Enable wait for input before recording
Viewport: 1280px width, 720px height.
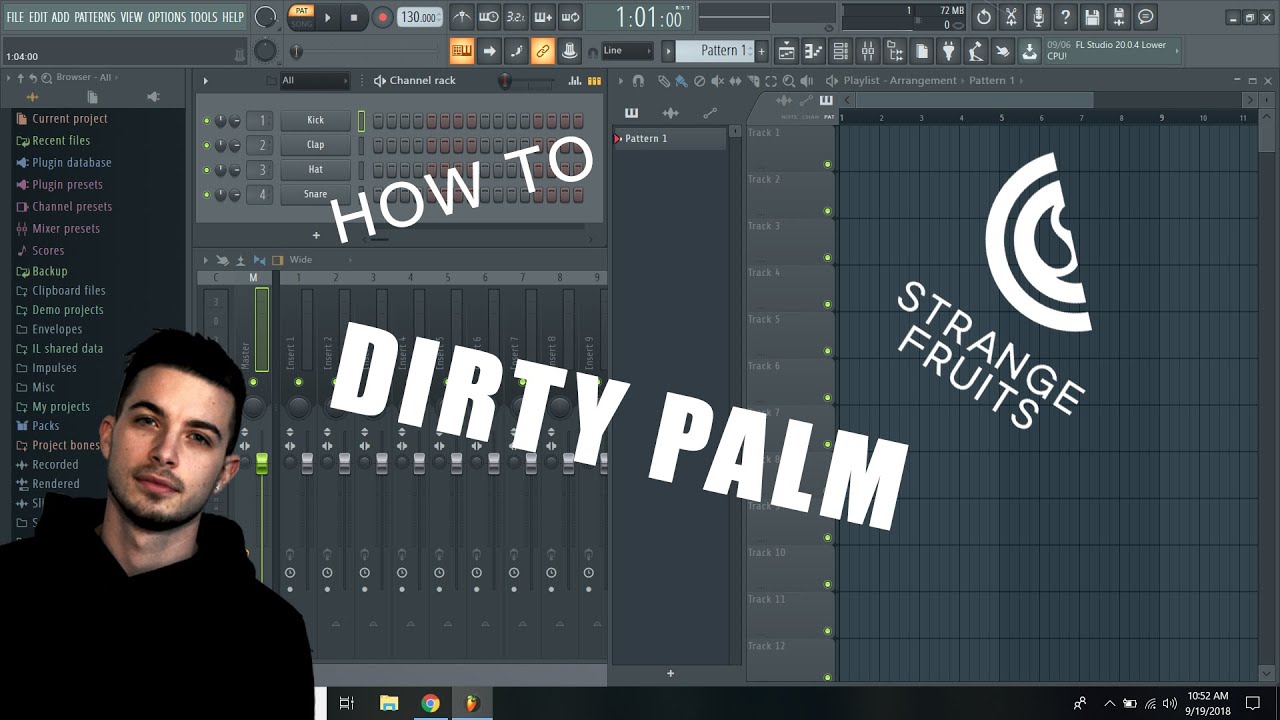click(x=488, y=17)
